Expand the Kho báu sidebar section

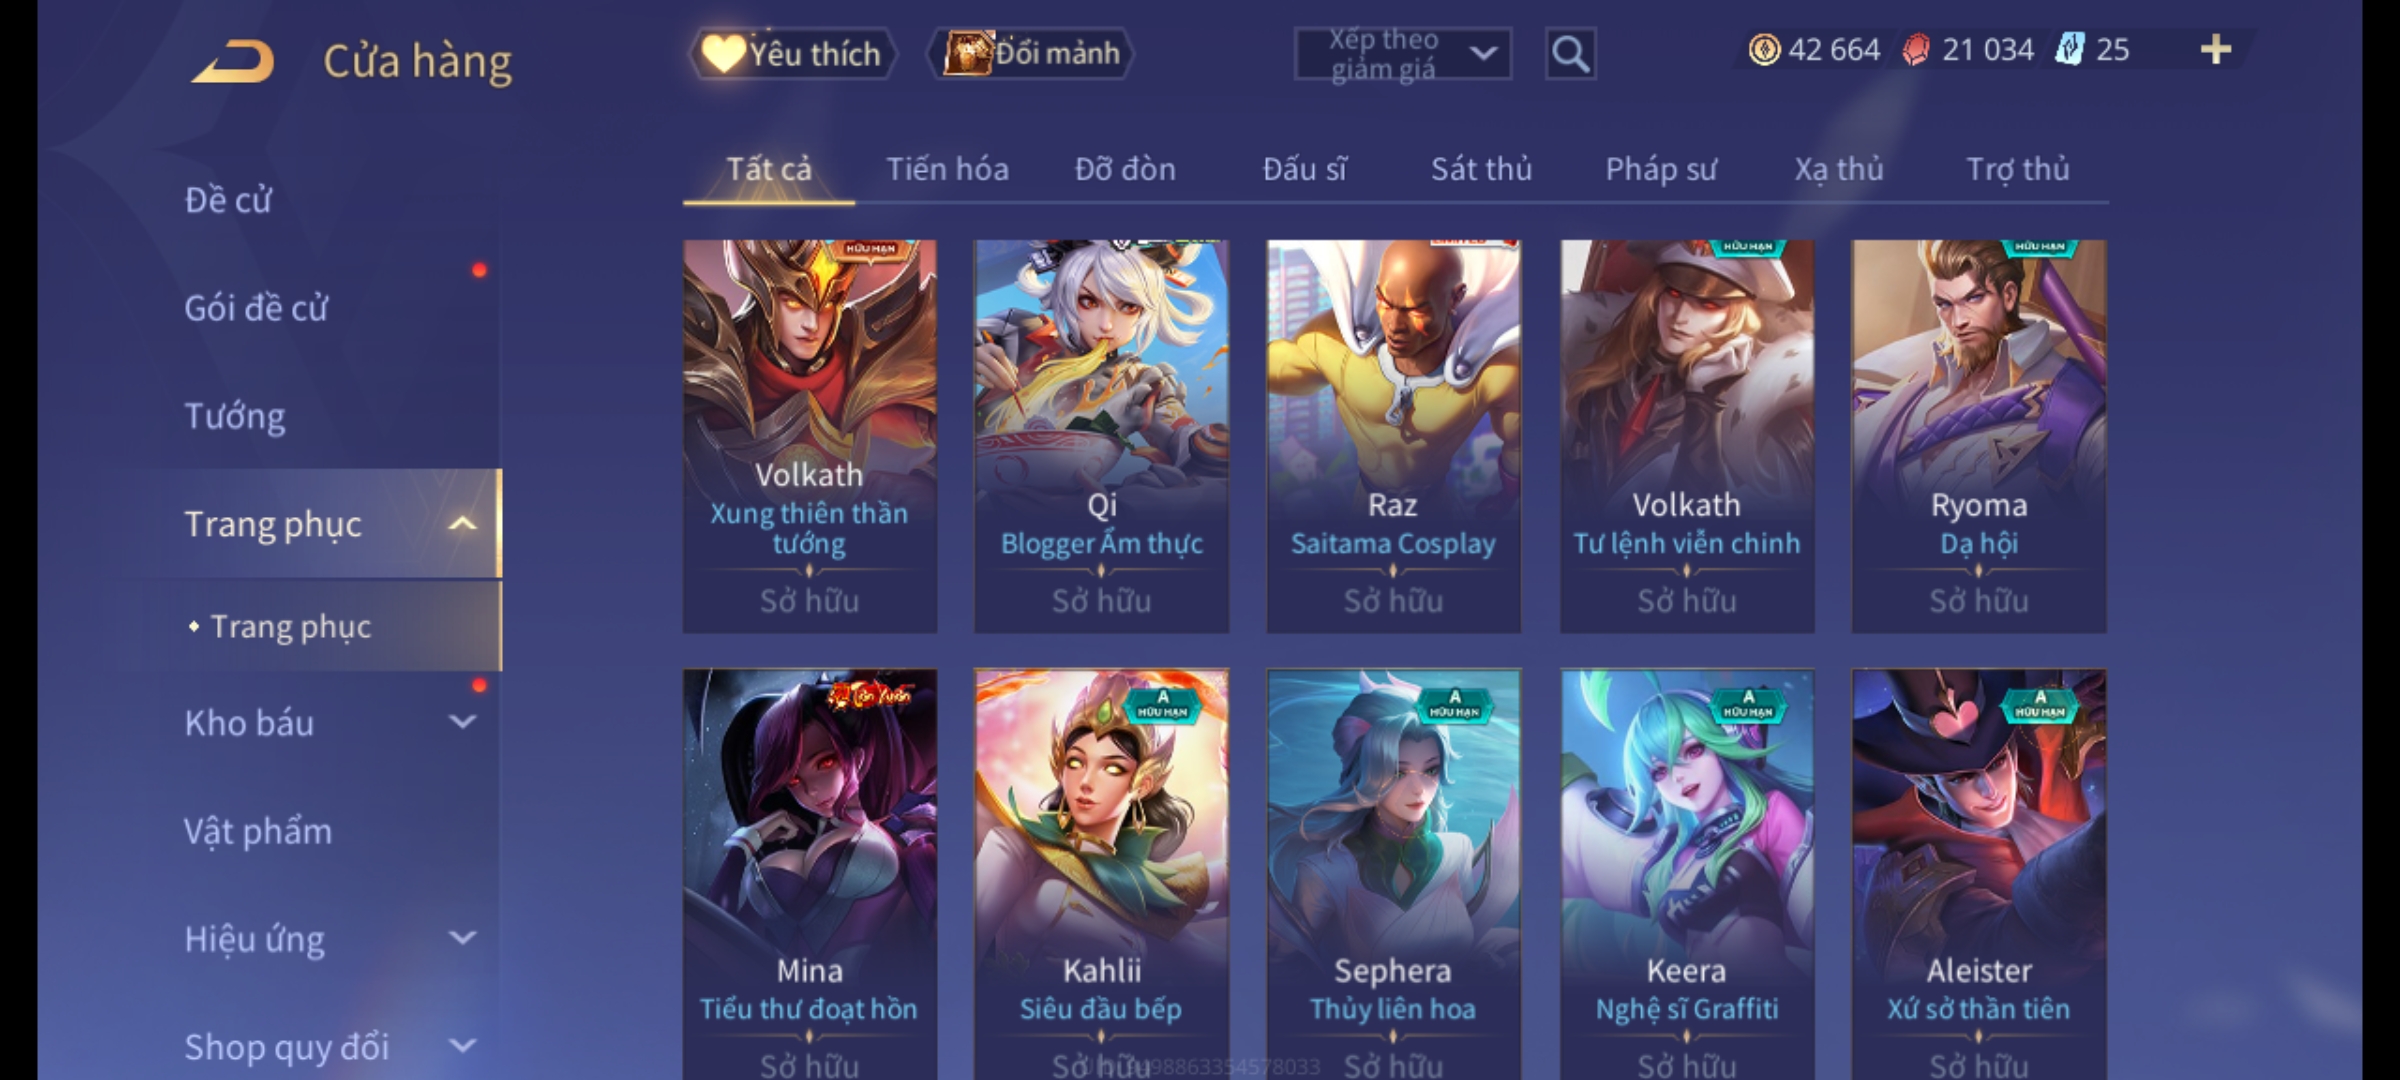click(x=461, y=722)
